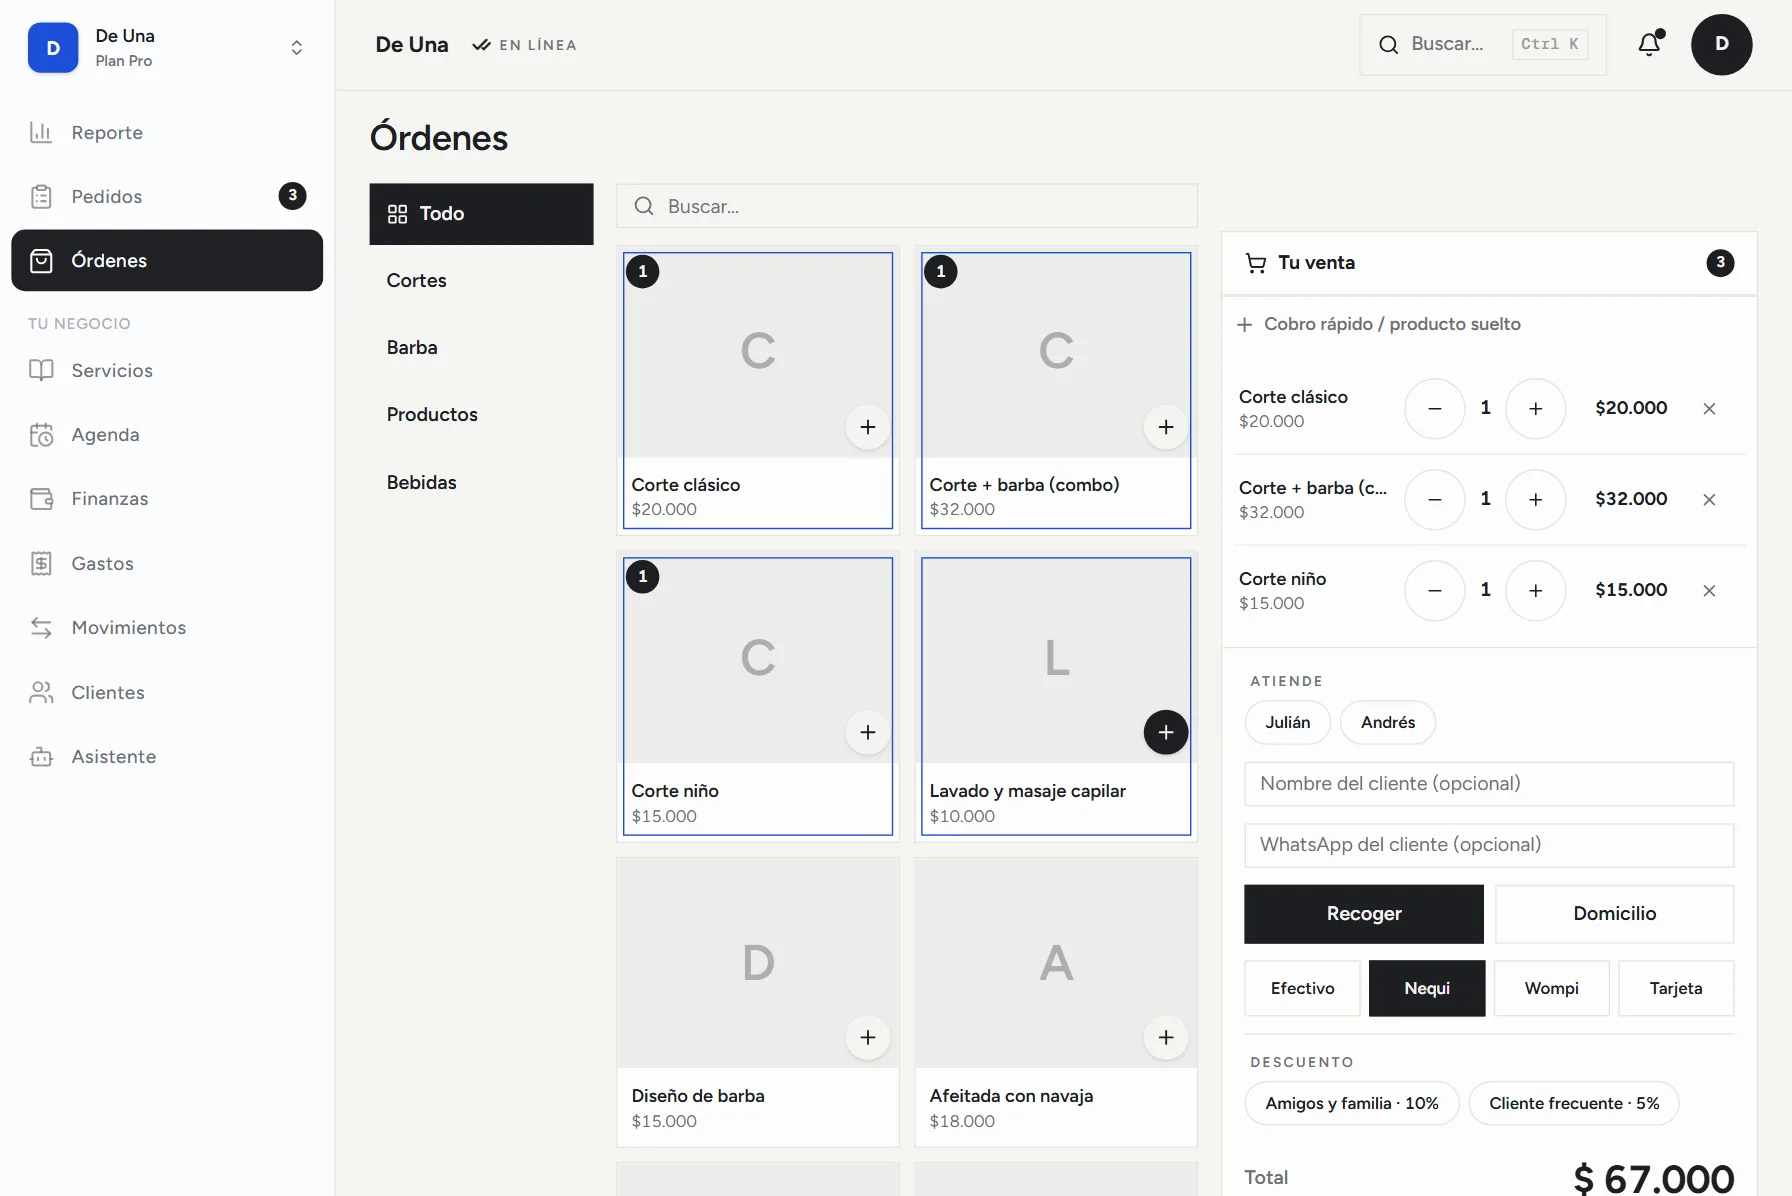Select Órdenes in the sidebar
Image resolution: width=1792 pixels, height=1196 pixels.
pos(167,260)
